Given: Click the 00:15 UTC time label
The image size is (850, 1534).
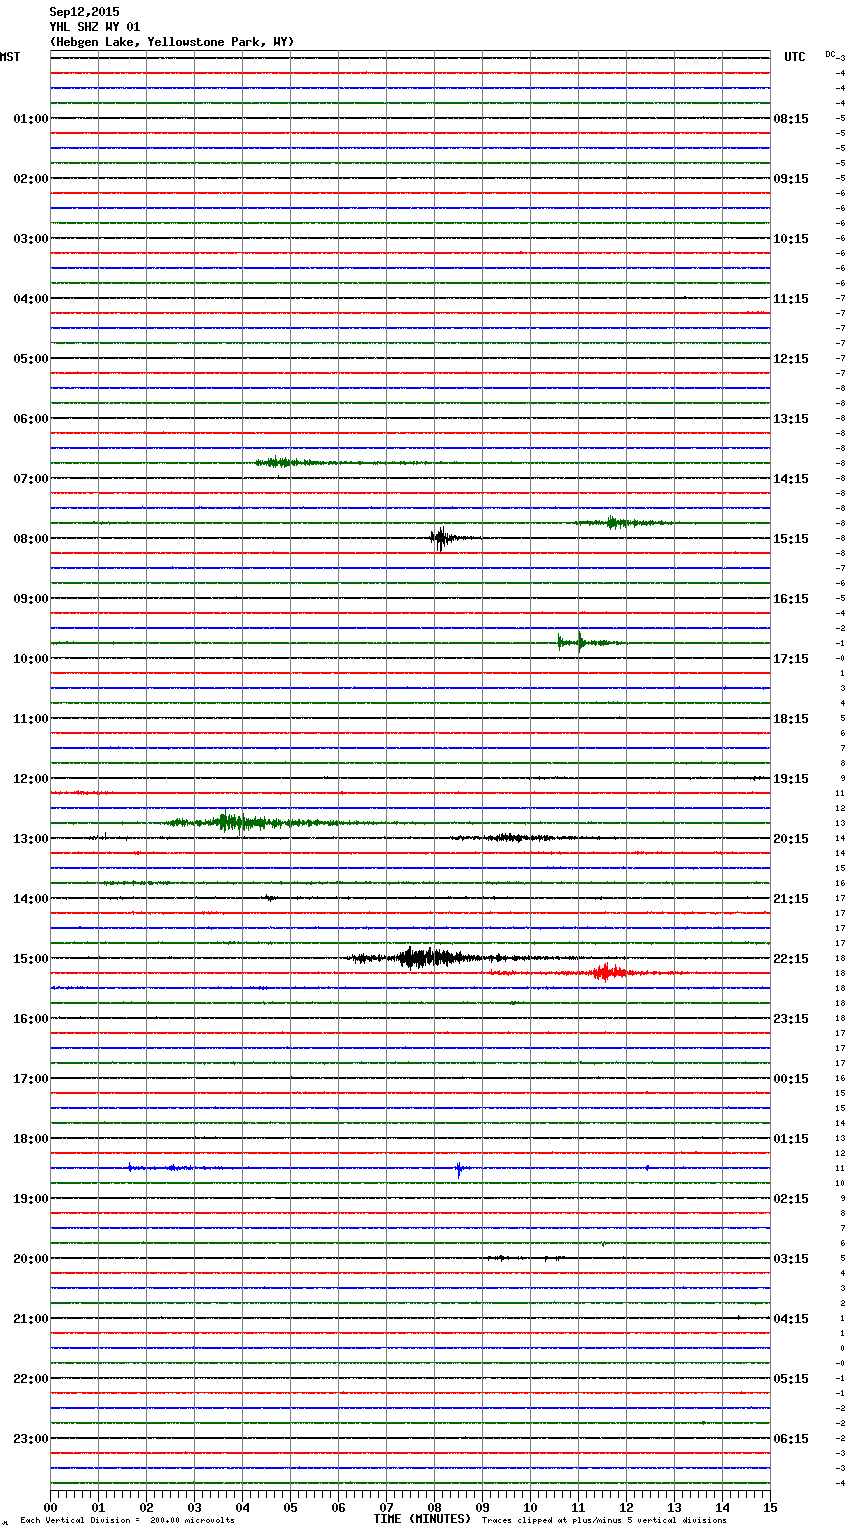Looking at the screenshot, I should click(791, 1079).
